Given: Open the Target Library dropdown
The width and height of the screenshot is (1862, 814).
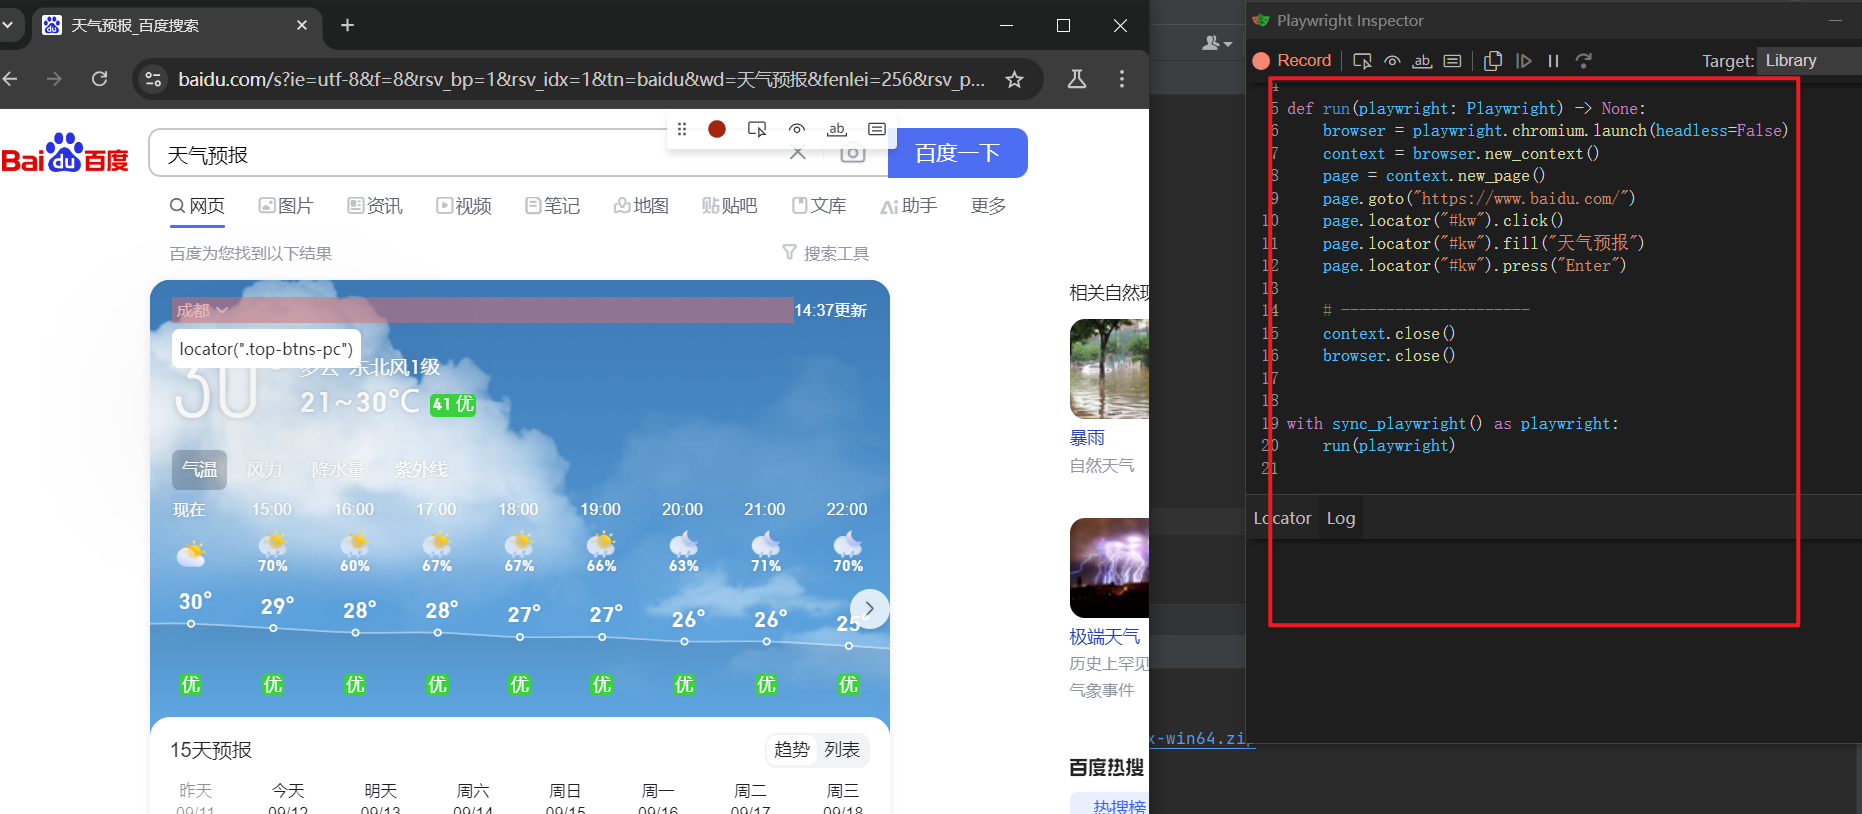Looking at the screenshot, I should click(x=1809, y=60).
